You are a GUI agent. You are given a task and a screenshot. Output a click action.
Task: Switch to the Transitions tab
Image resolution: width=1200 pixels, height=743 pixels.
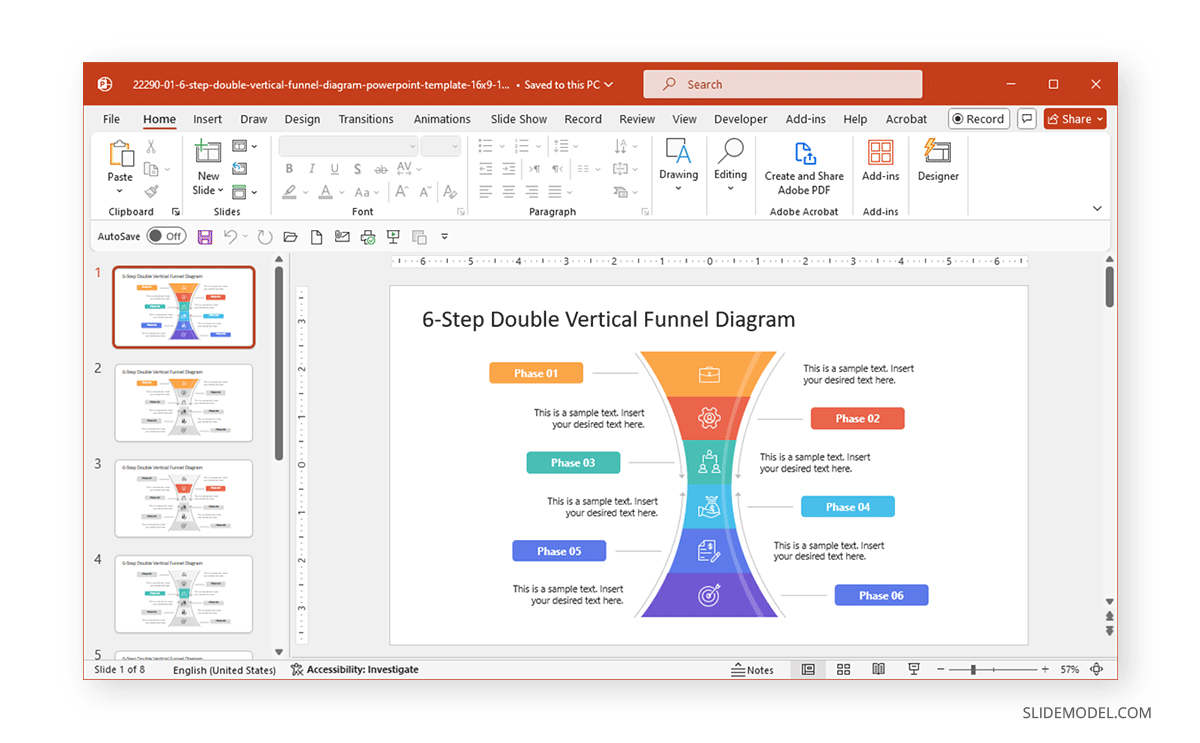[x=366, y=119]
